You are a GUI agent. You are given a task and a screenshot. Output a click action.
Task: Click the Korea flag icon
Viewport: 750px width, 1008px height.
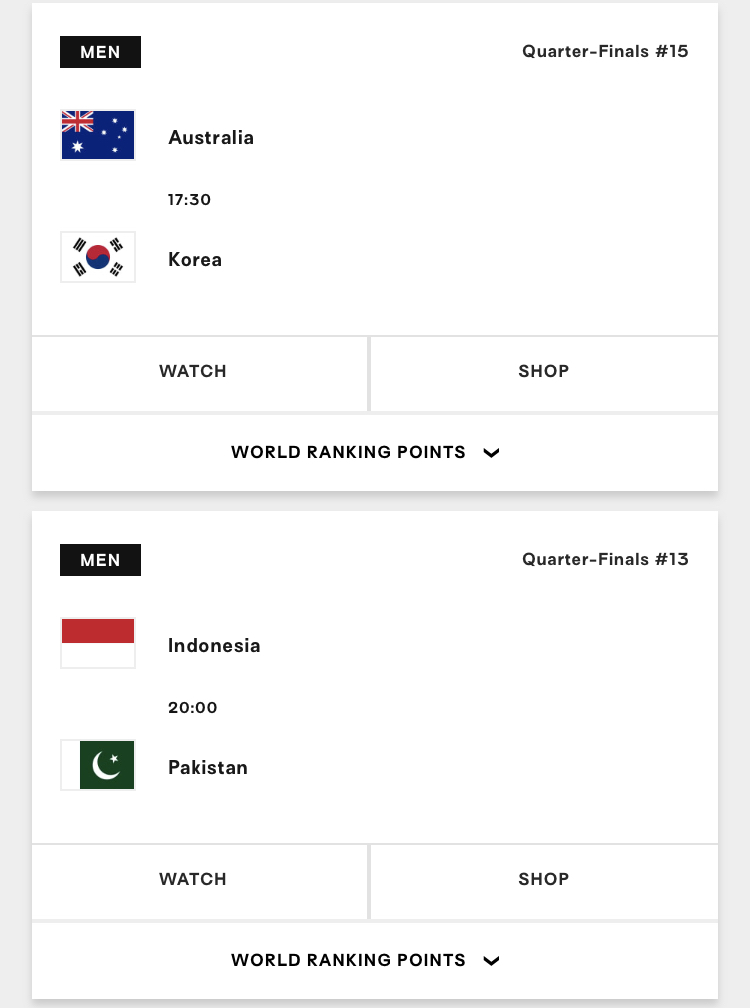[98, 257]
